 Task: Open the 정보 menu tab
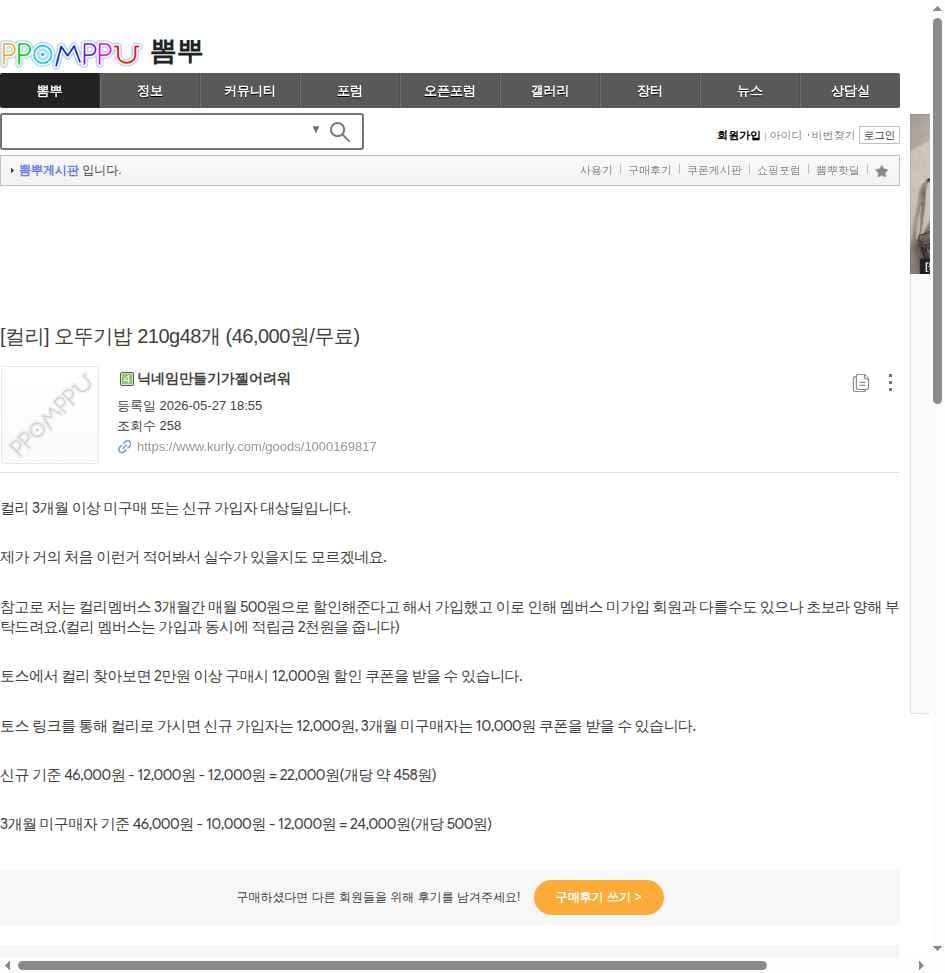tap(150, 91)
